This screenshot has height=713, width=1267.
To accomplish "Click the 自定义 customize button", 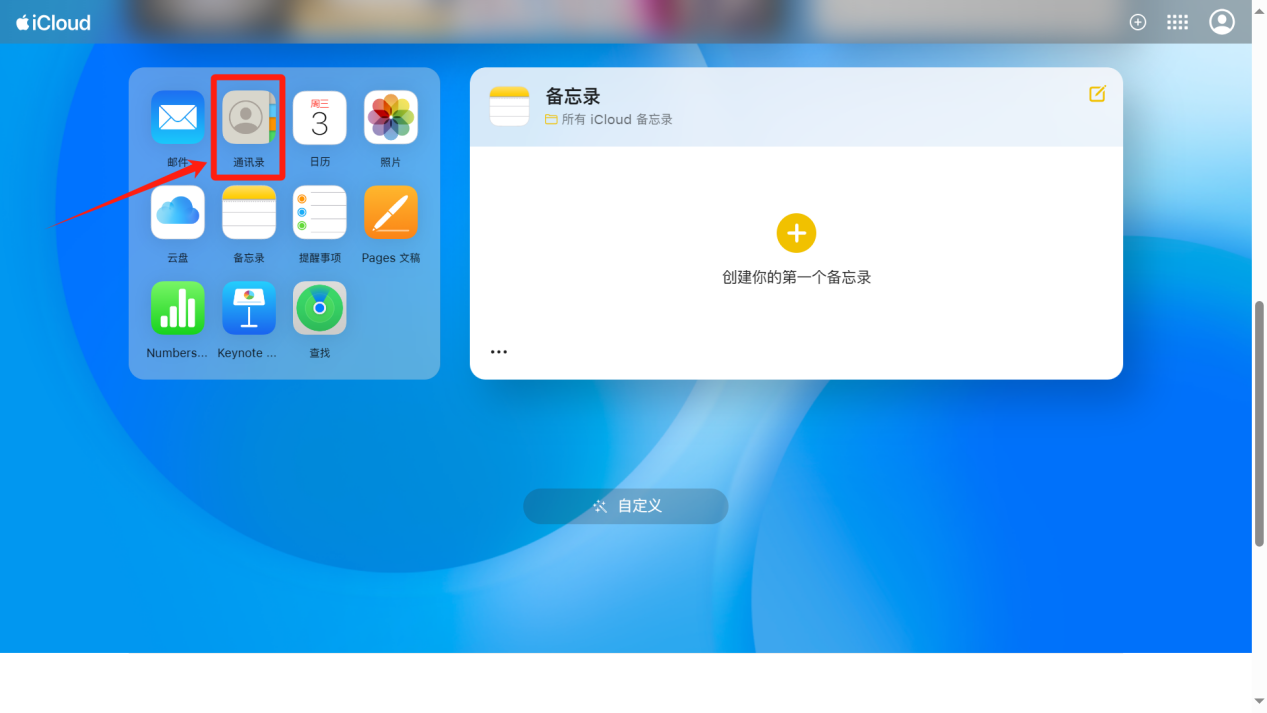I will coord(626,506).
